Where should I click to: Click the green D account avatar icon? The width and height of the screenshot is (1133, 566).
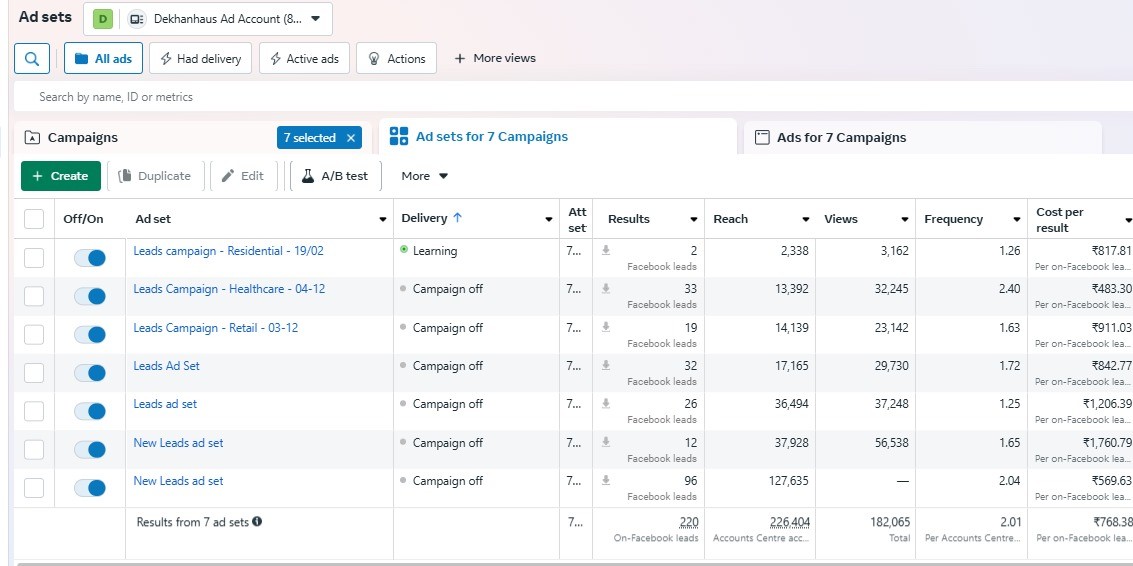pos(103,19)
